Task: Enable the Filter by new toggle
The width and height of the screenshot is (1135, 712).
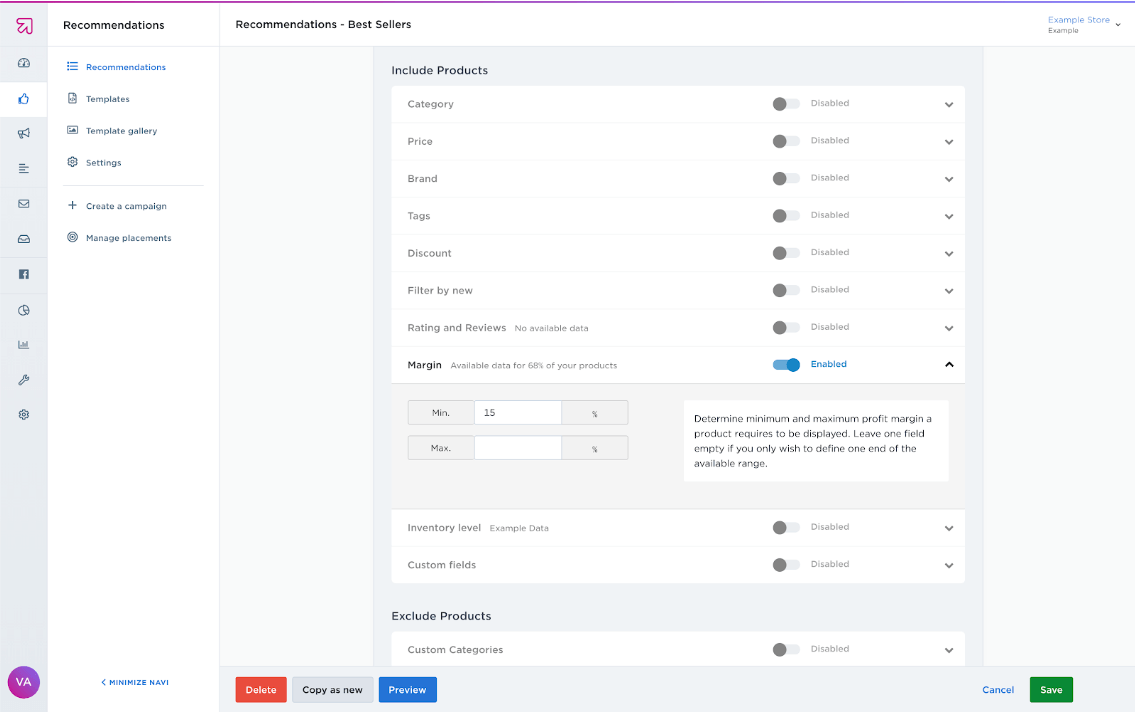Action: point(786,290)
